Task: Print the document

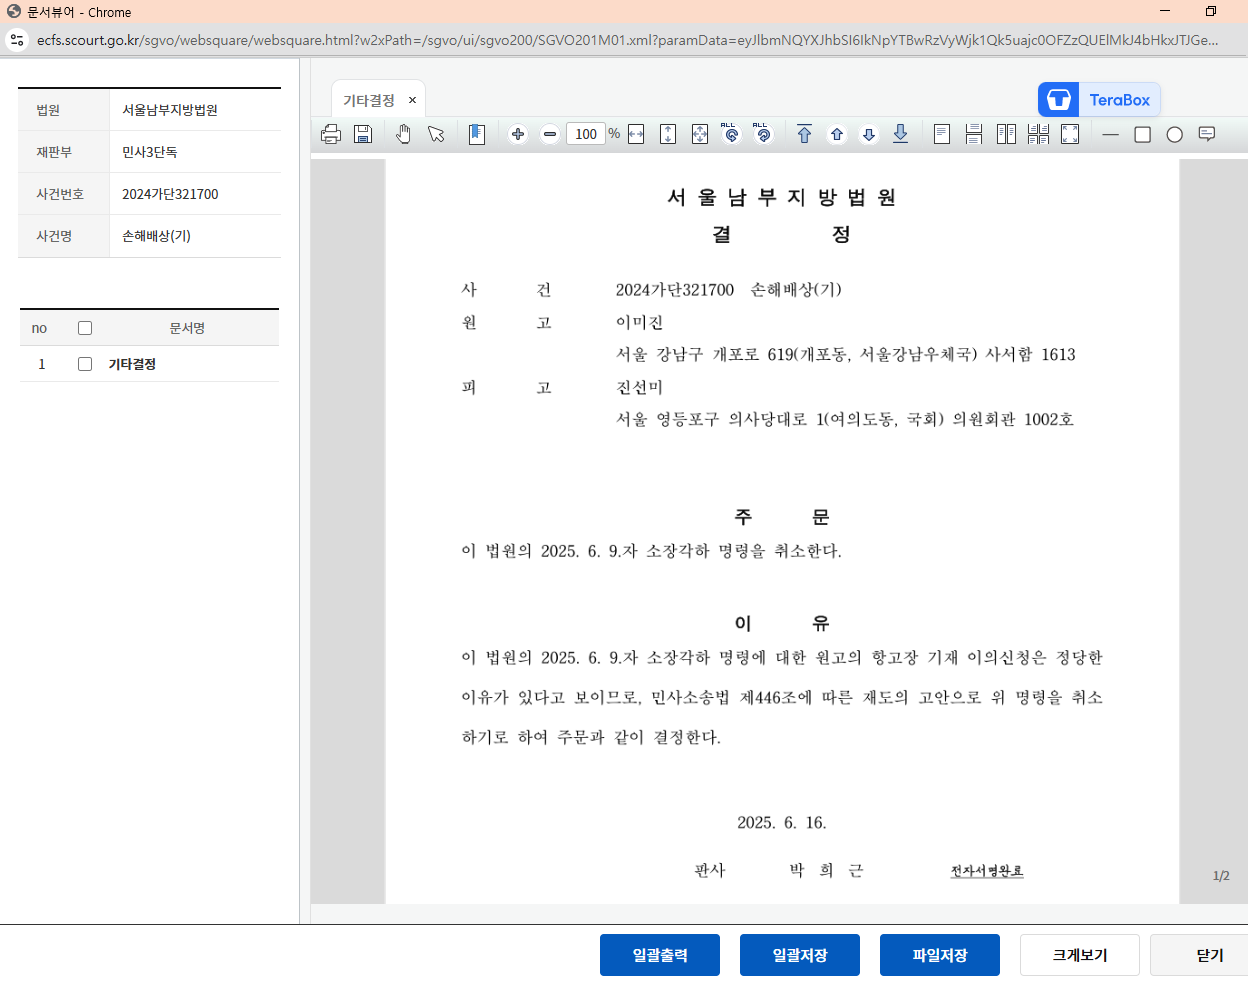Action: pyautogui.click(x=331, y=133)
